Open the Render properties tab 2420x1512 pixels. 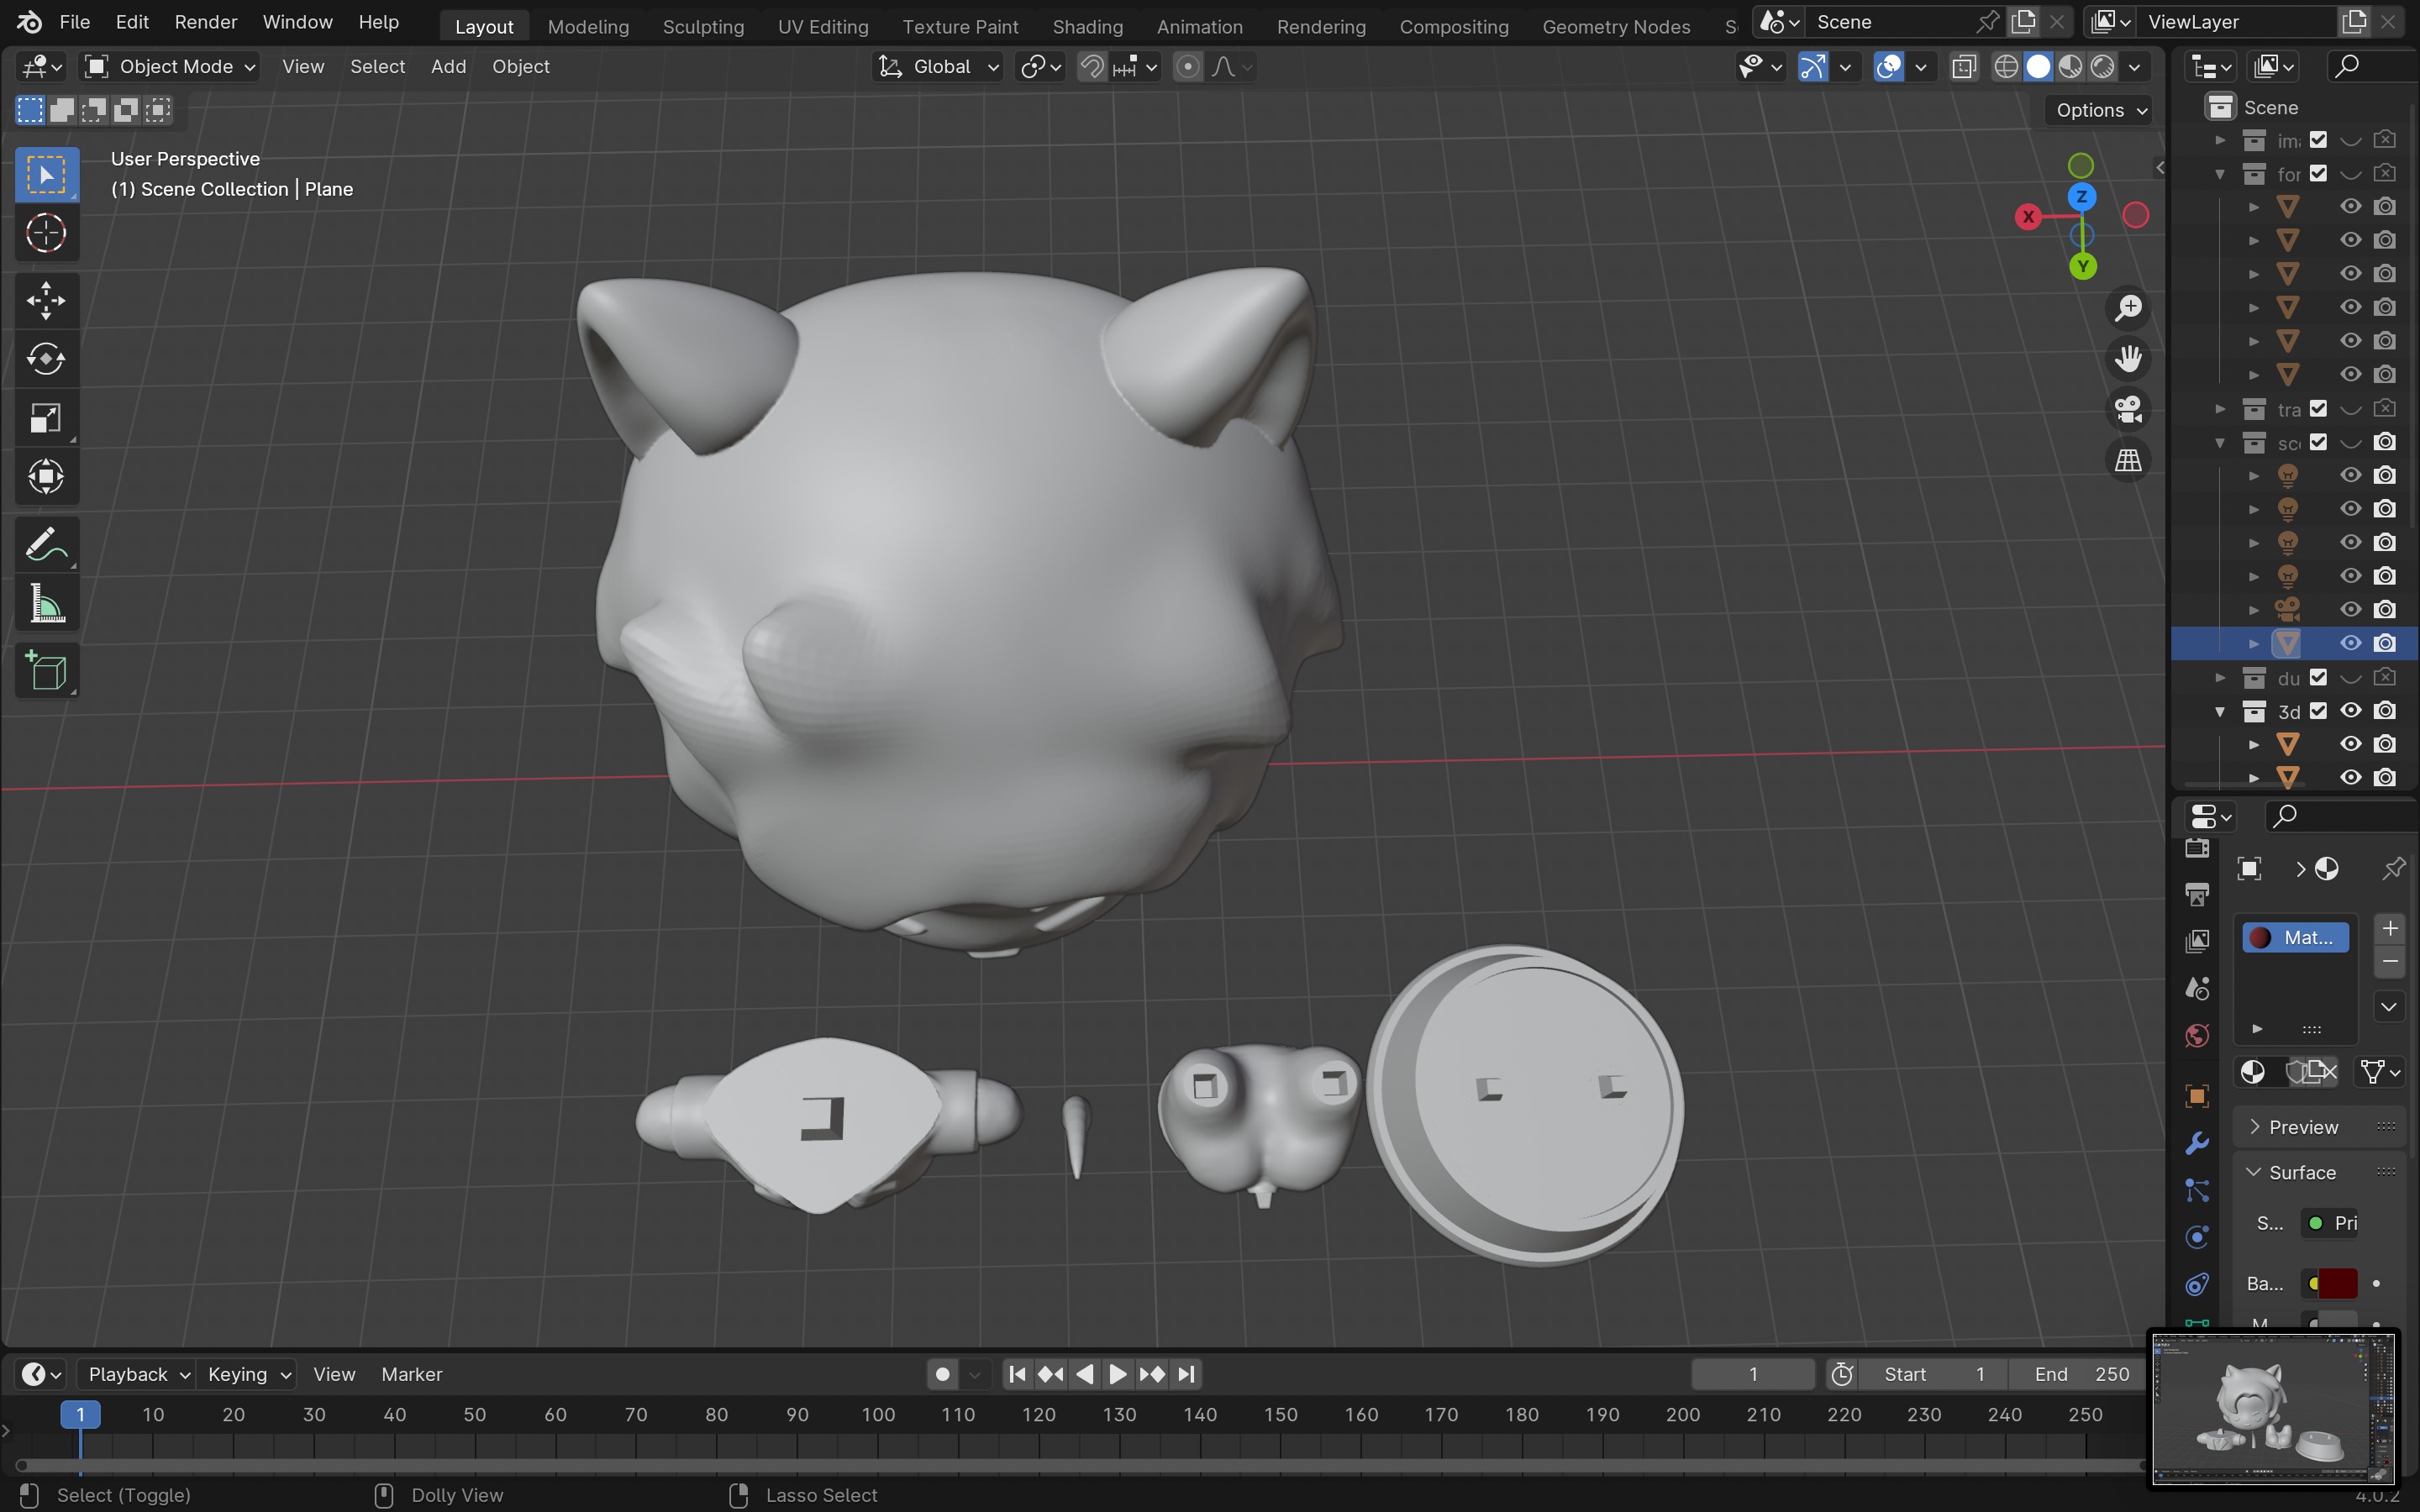pos(2197,848)
